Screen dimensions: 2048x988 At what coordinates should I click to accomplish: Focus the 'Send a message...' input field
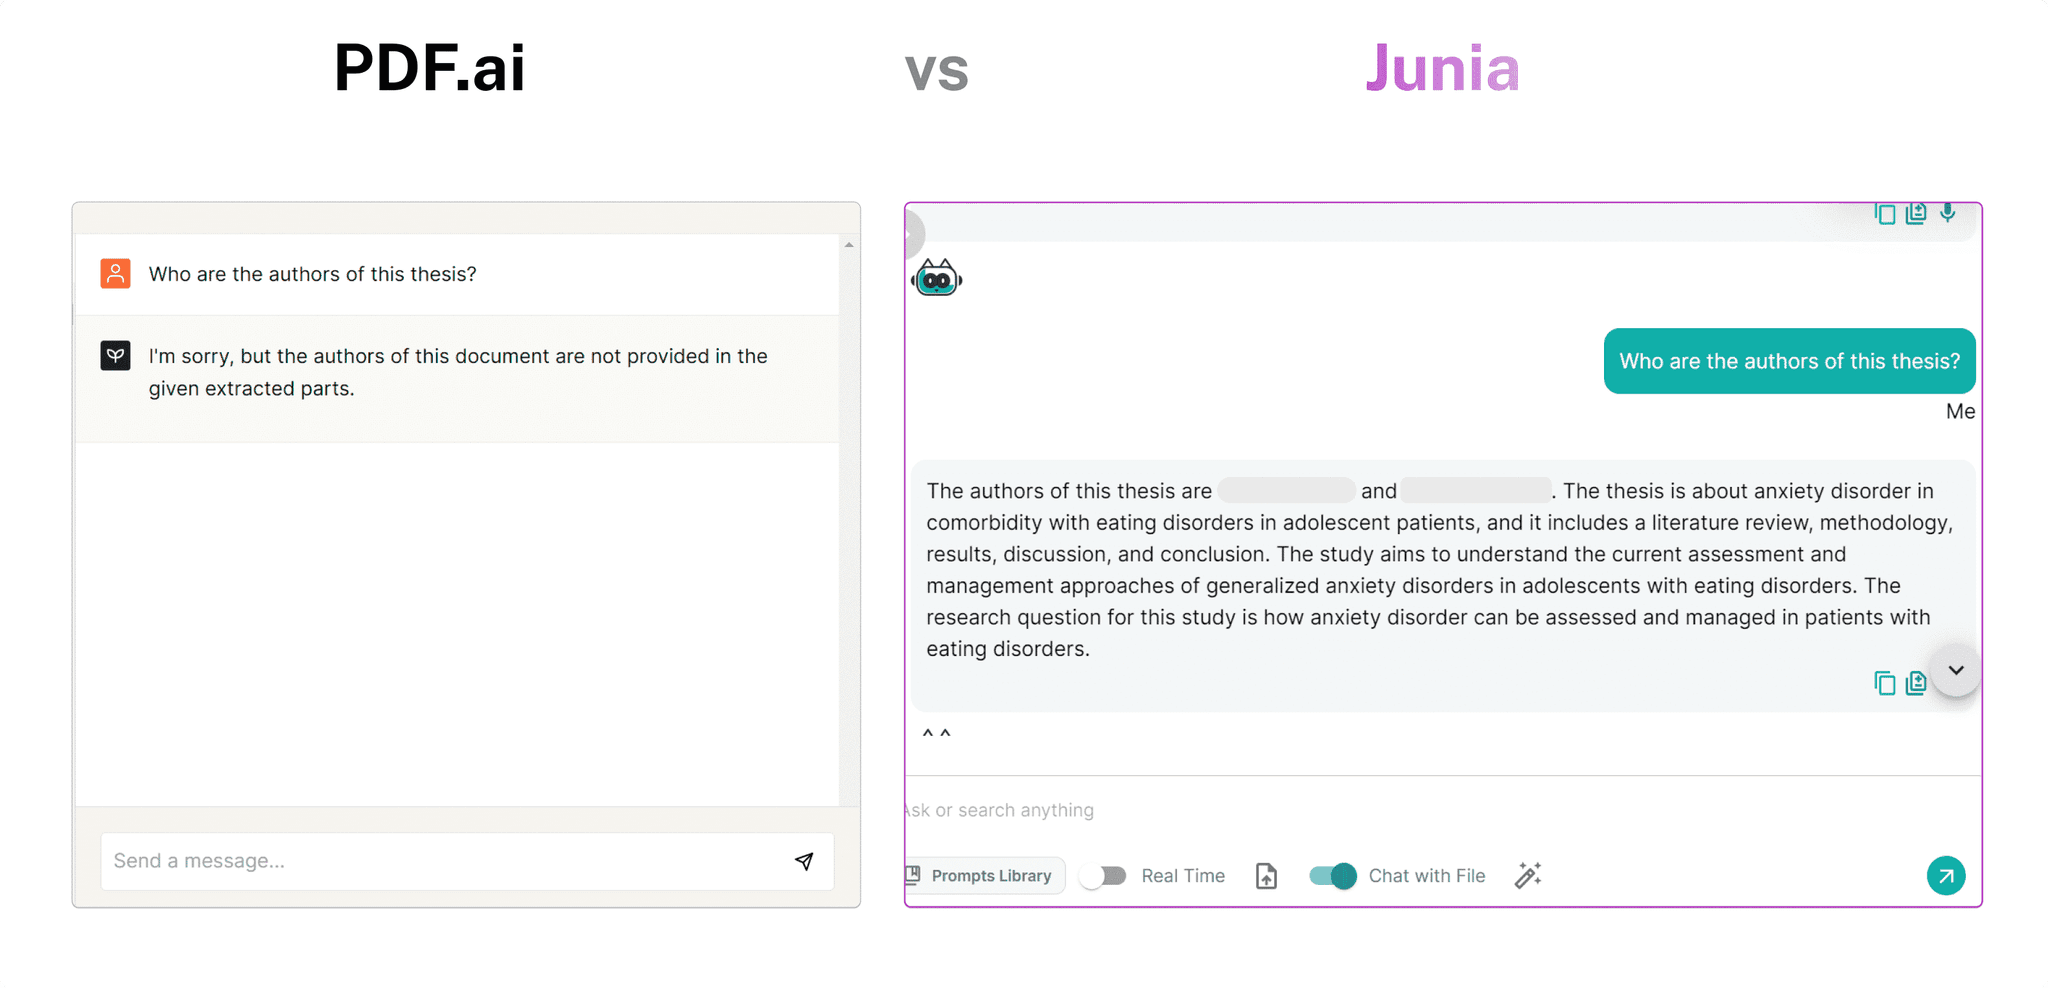(440, 861)
